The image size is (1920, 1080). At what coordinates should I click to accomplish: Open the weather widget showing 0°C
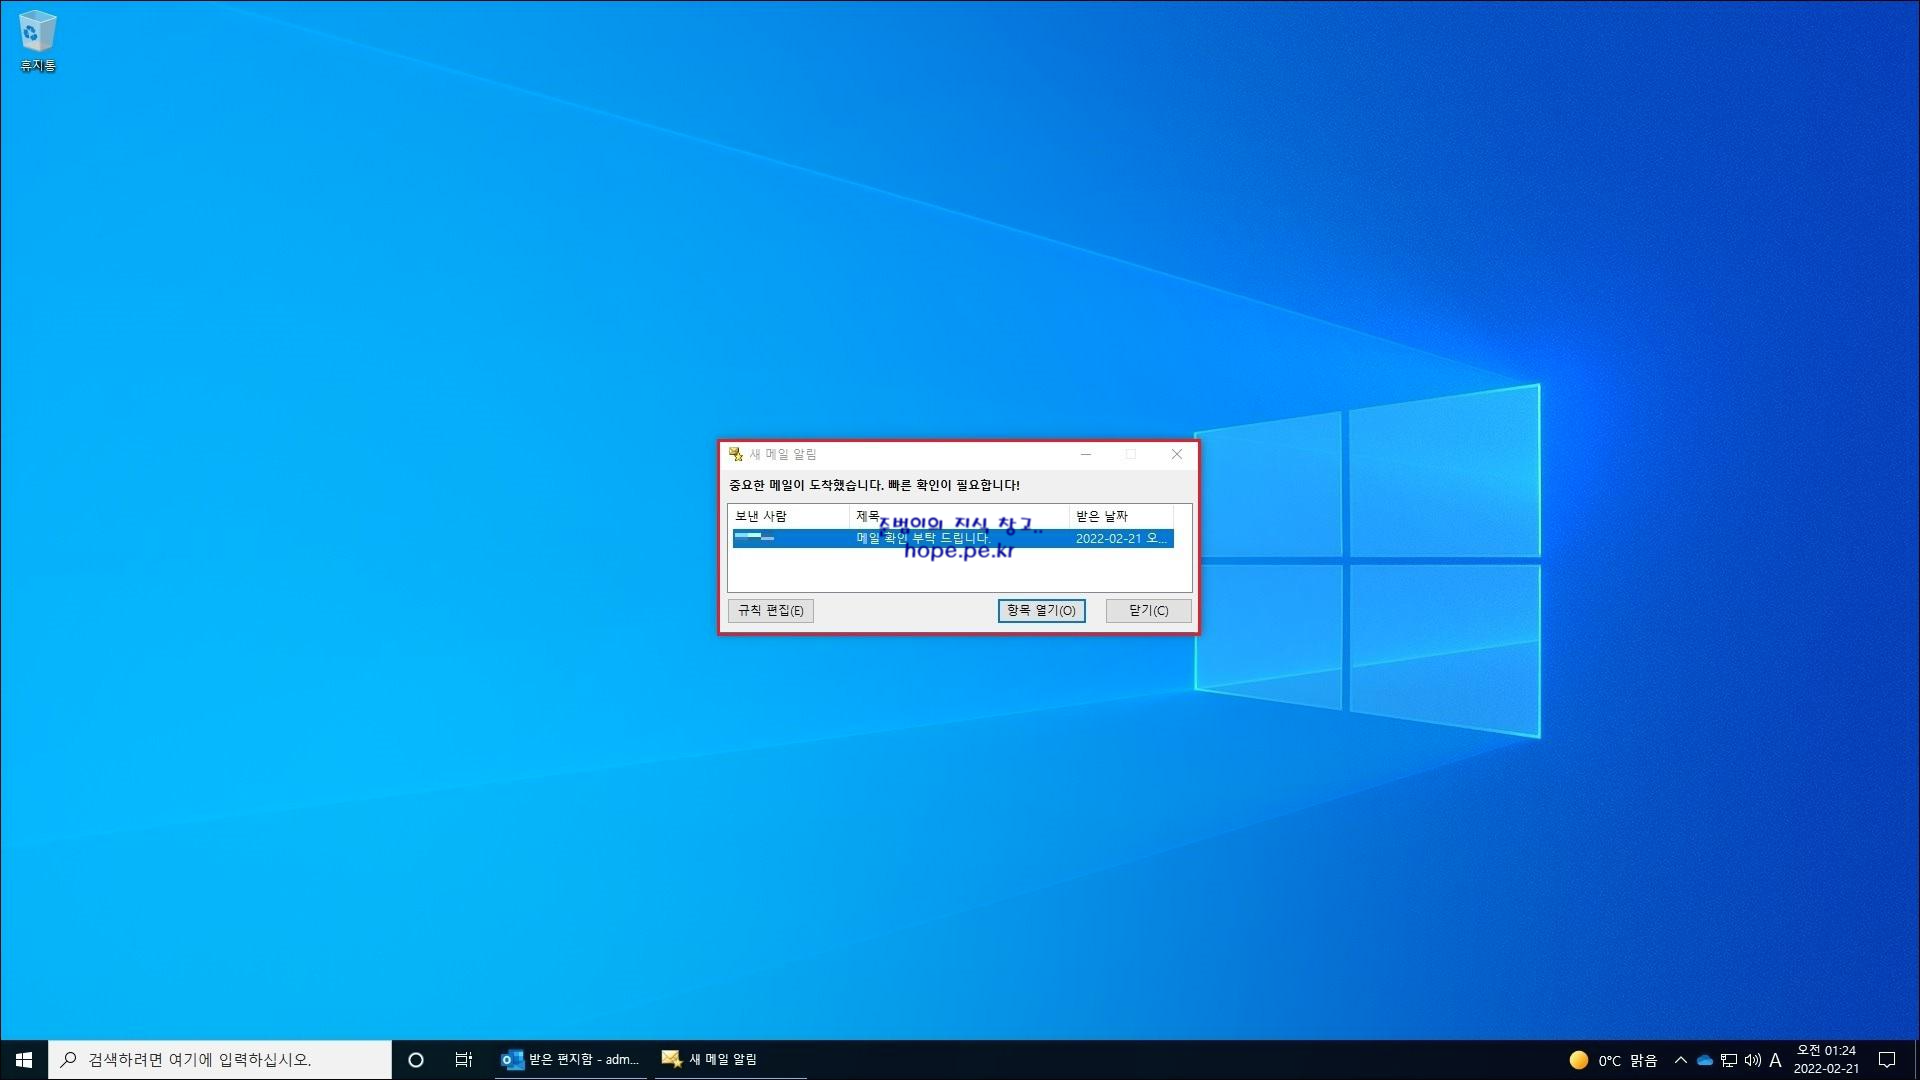pos(1613,1060)
